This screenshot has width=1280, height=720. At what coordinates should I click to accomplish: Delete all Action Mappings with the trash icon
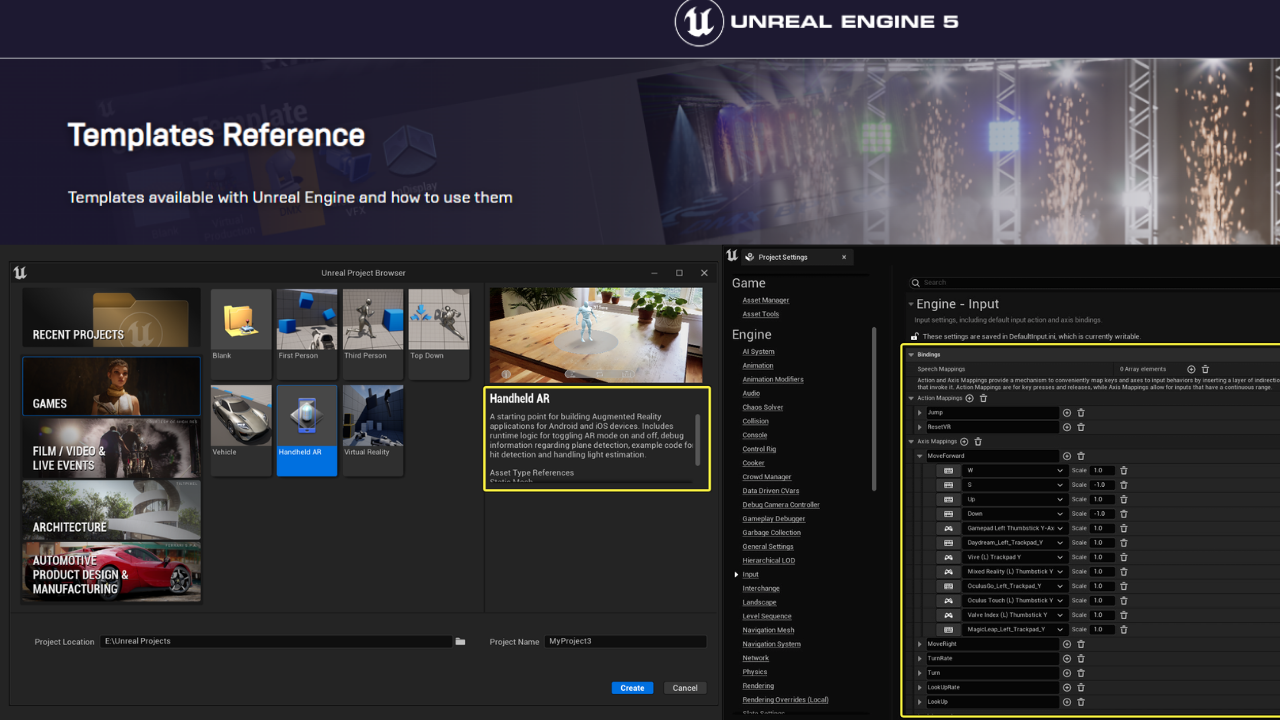coord(983,398)
